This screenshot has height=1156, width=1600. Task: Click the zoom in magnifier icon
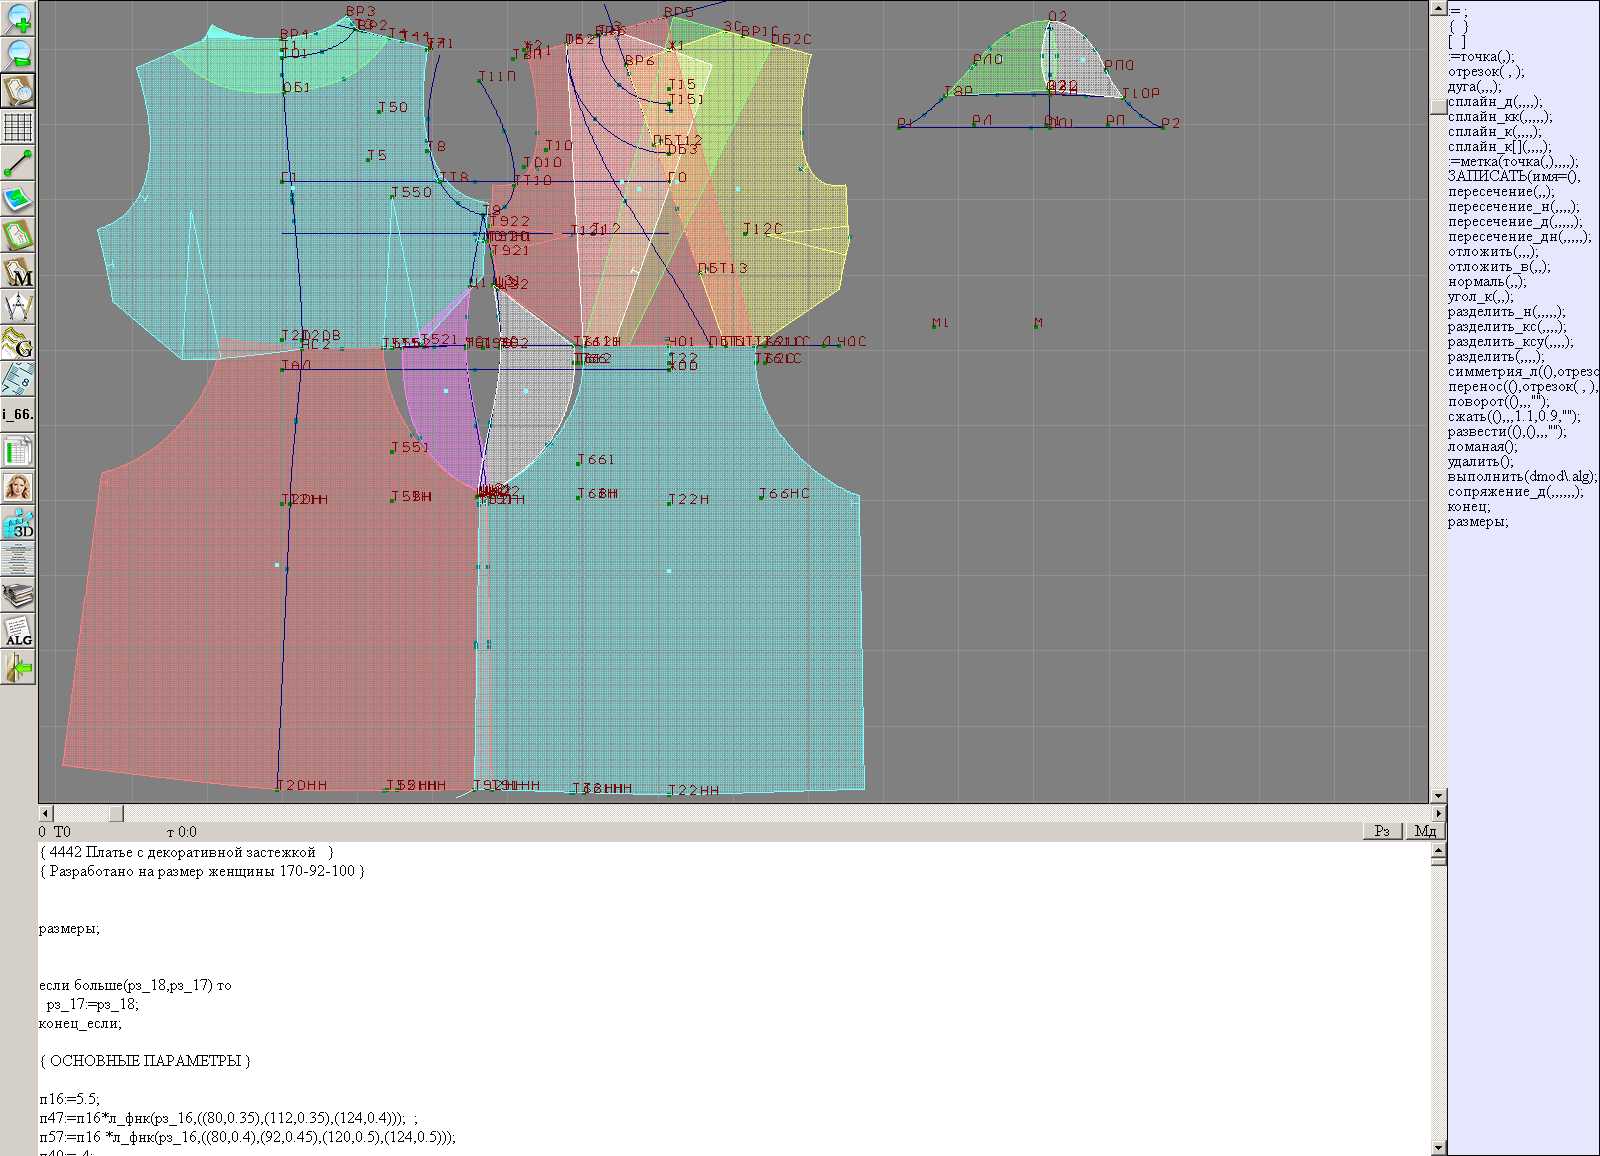pyautogui.click(x=18, y=17)
